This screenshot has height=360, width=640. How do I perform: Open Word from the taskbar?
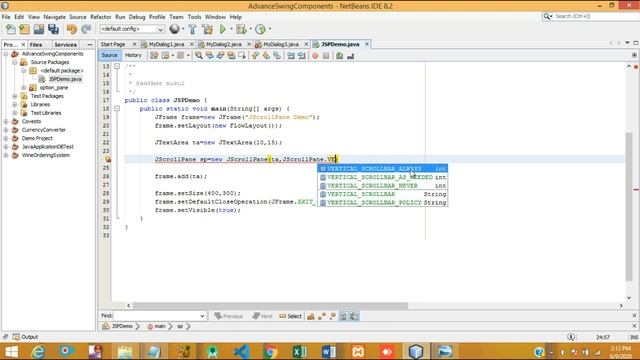pos(329,351)
